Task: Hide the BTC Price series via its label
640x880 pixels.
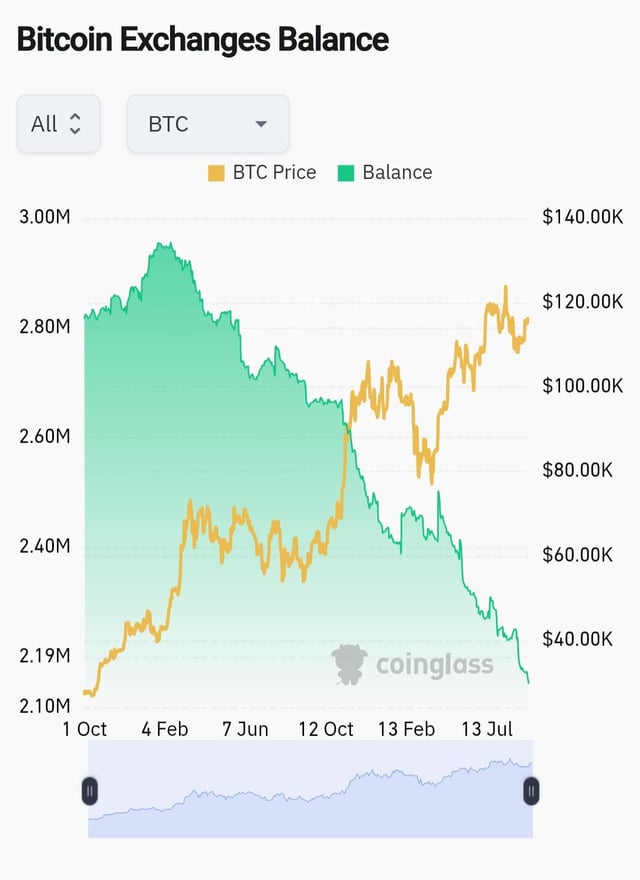Action: [274, 172]
